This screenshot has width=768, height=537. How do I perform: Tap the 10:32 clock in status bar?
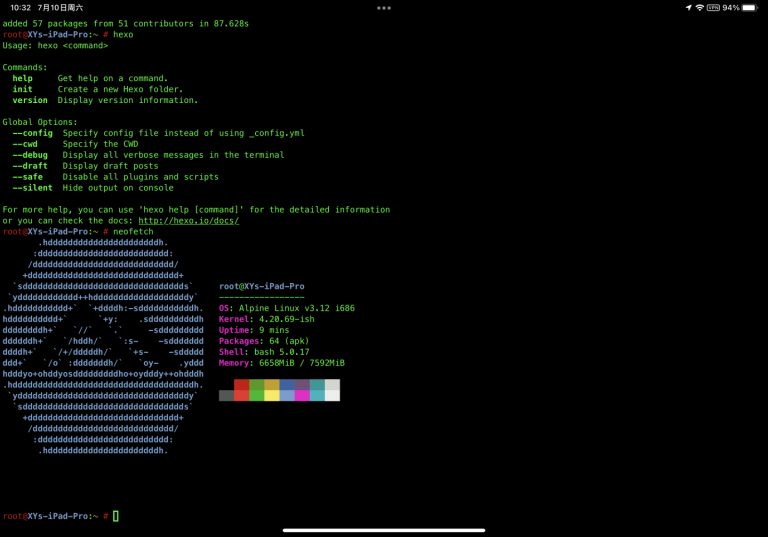(x=20, y=7)
